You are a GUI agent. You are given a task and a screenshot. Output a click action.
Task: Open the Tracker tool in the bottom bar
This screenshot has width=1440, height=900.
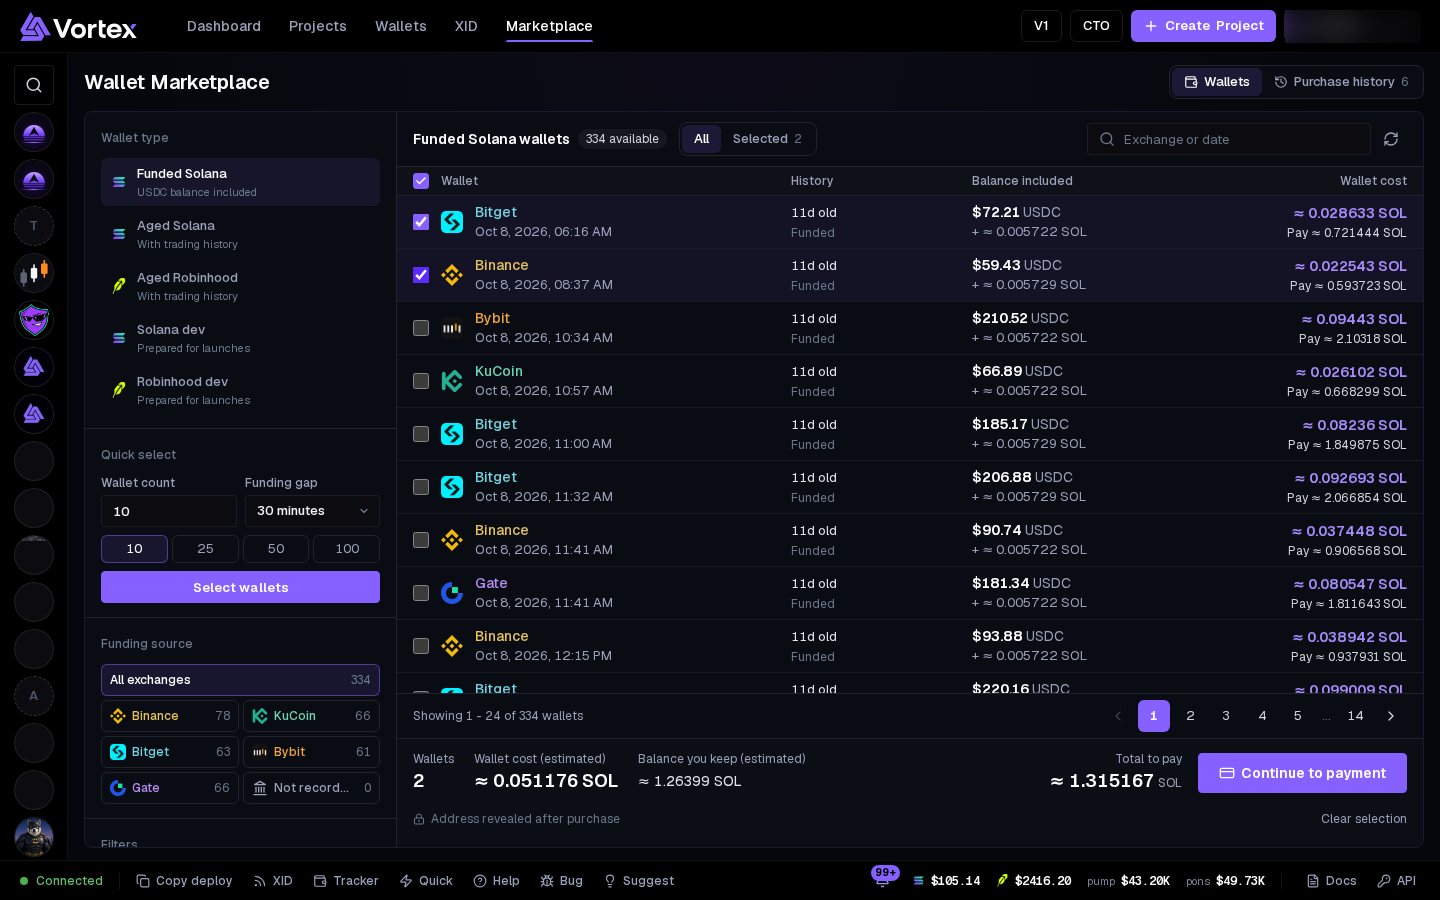coord(346,881)
